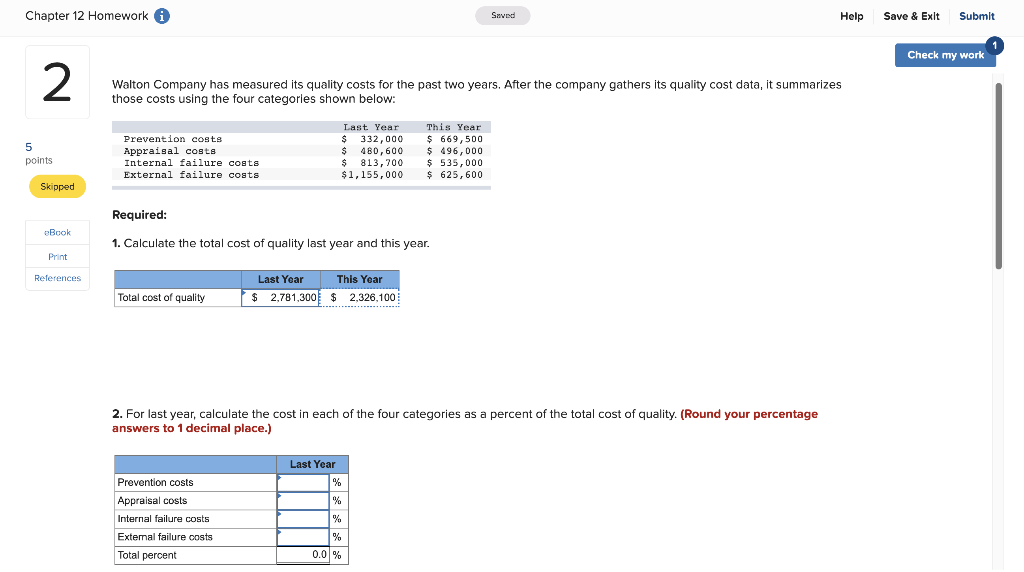The width and height of the screenshot is (1024, 572).
Task: Click Save & Exit
Action: [911, 16]
